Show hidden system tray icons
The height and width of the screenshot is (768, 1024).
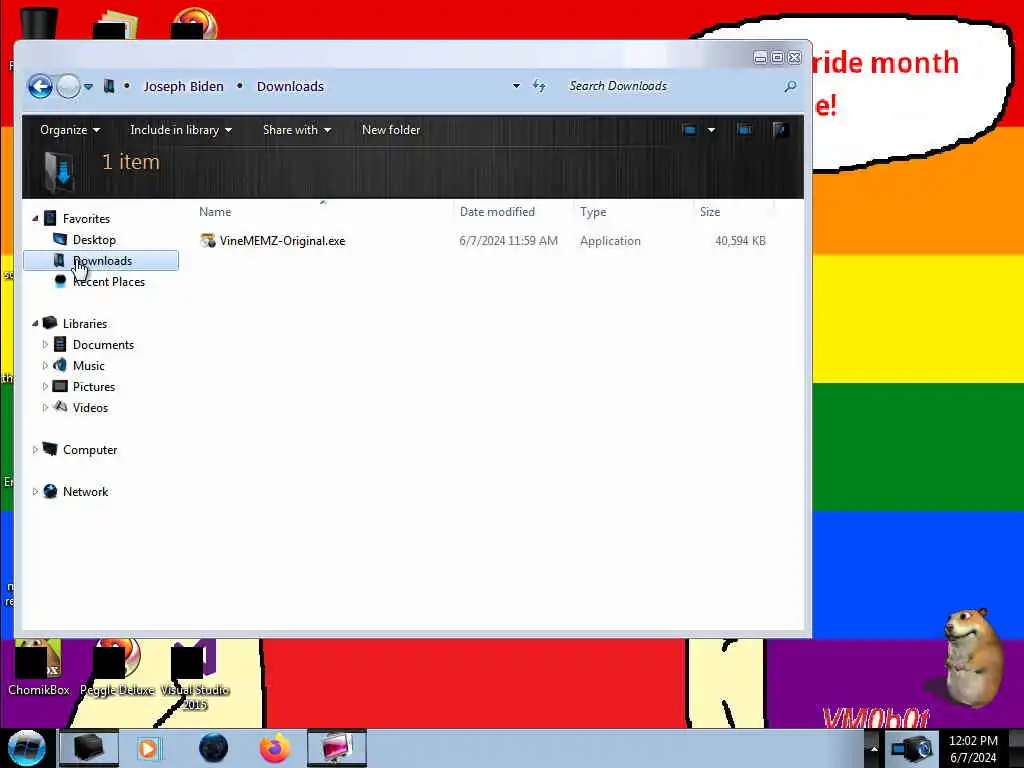coord(873,749)
